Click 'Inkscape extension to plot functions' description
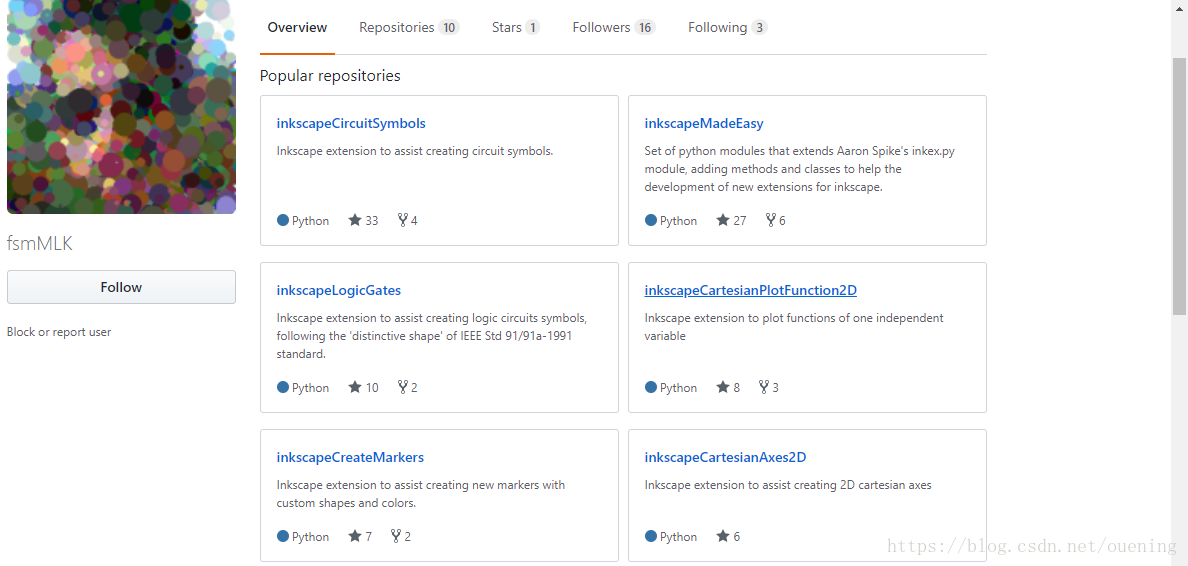Image resolution: width=1188 pixels, height=566 pixels. tap(794, 327)
